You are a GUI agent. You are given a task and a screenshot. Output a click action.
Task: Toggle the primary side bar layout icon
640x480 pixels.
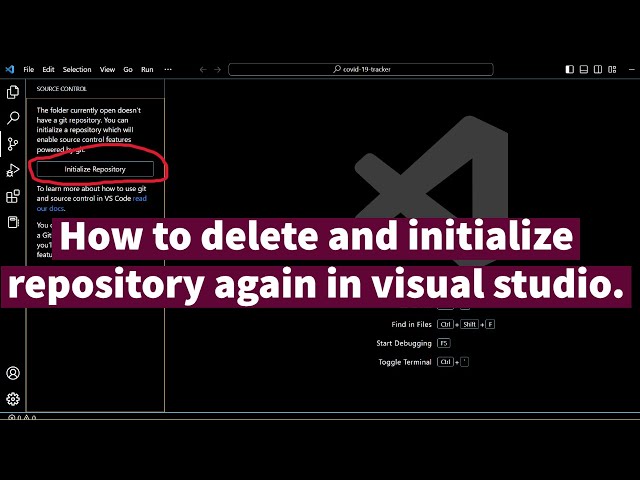570,69
